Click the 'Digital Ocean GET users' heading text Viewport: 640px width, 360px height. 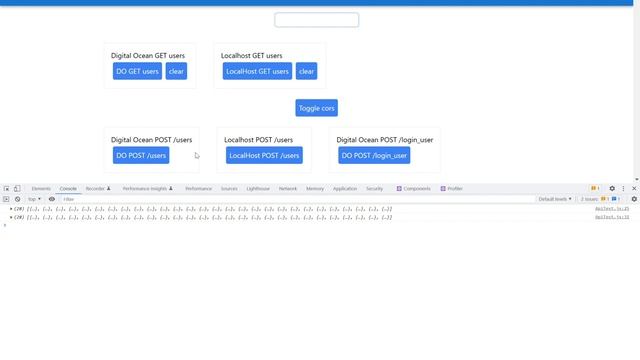148,56
